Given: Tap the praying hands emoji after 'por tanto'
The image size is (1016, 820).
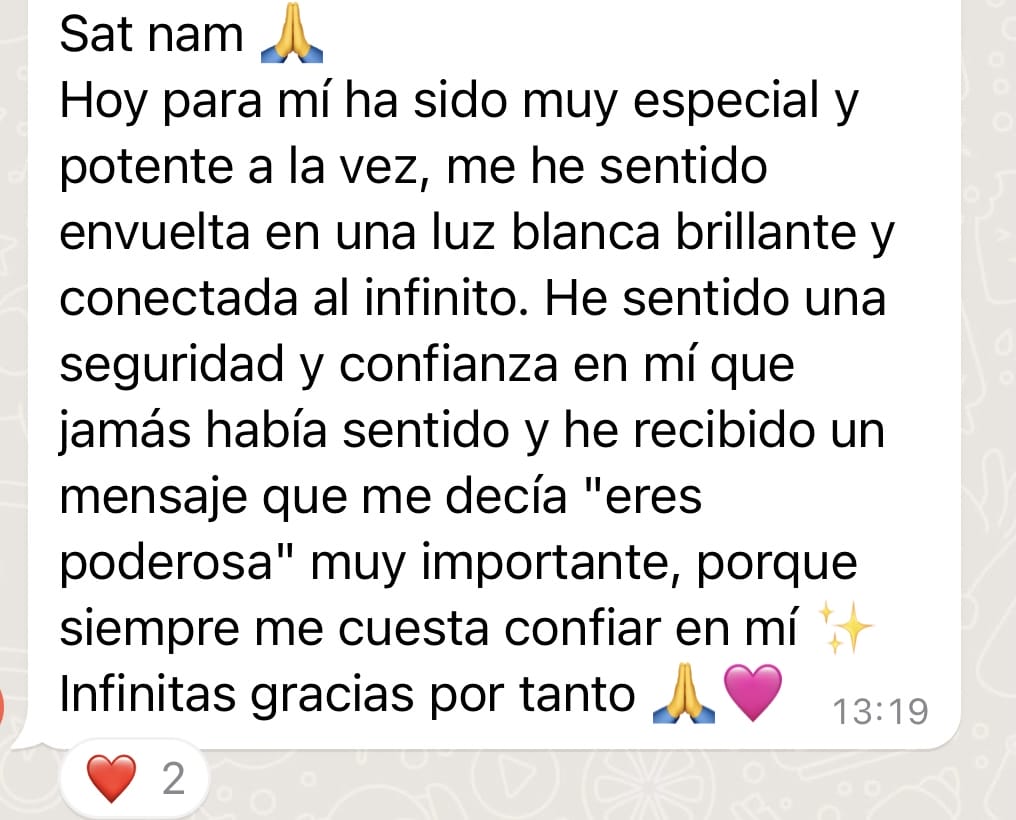Looking at the screenshot, I should point(684,693).
